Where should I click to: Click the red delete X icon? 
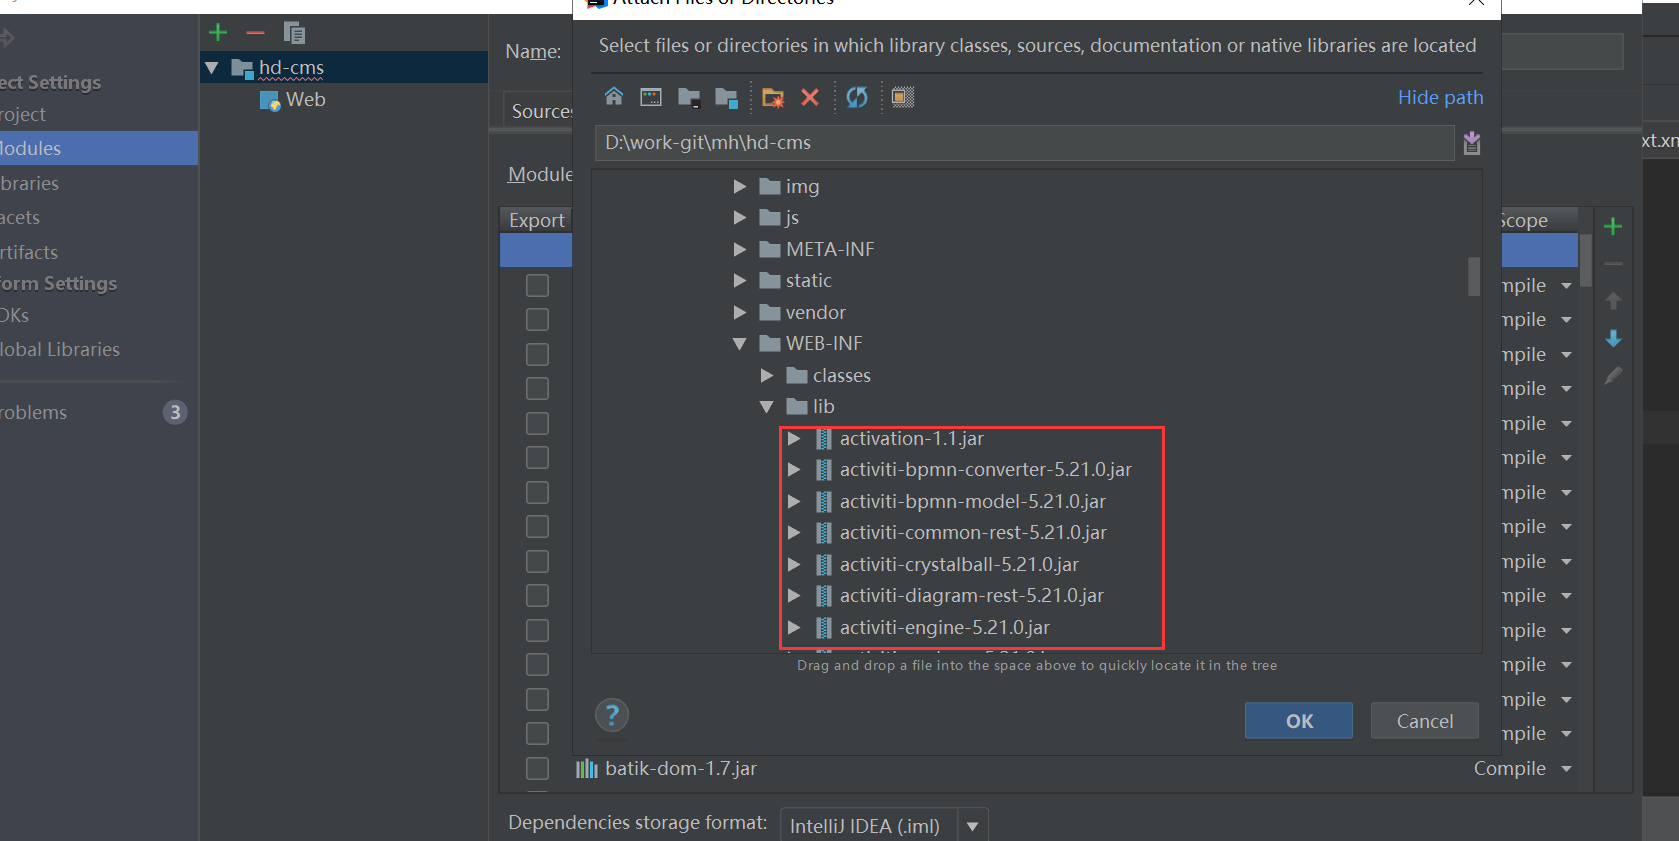(x=810, y=97)
